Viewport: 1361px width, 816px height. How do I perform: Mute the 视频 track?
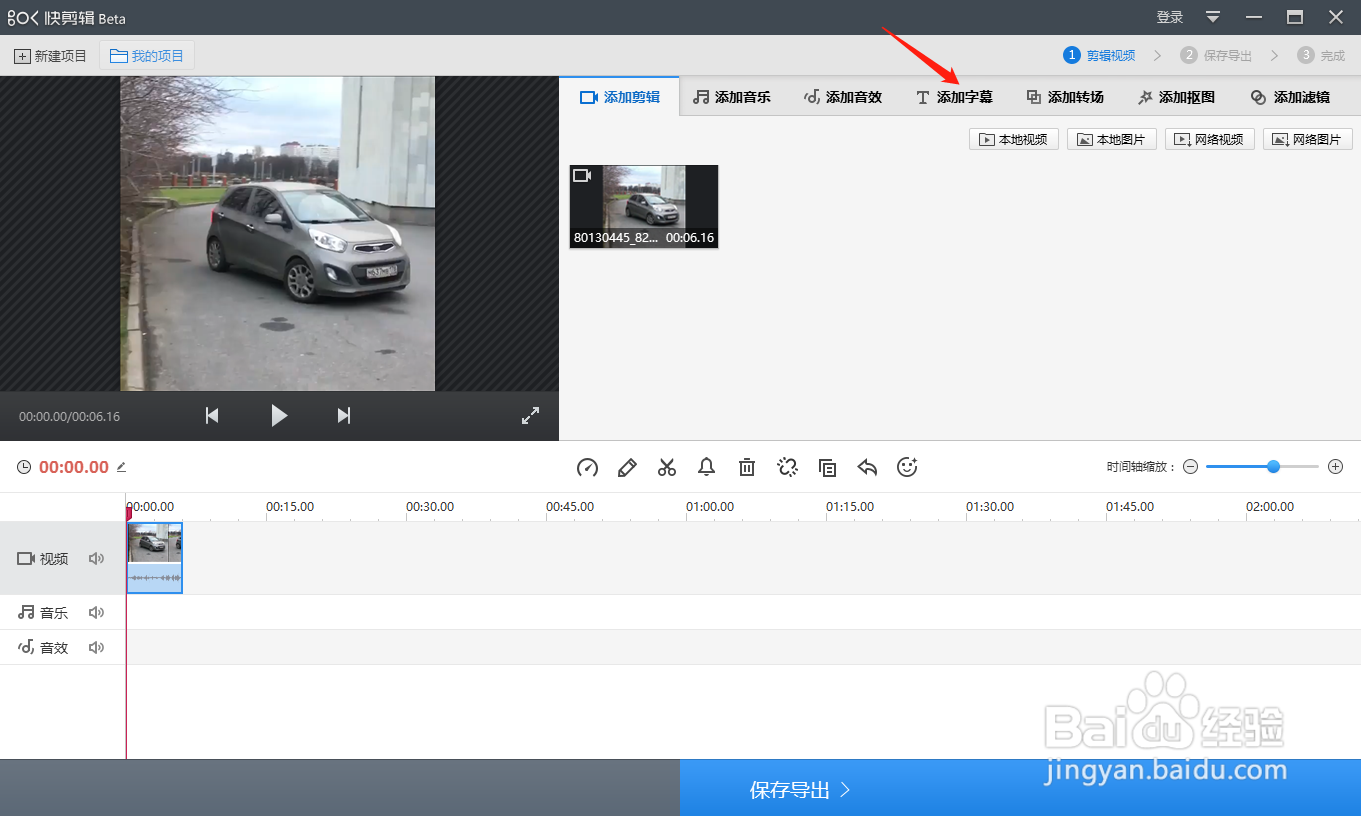tap(96, 559)
